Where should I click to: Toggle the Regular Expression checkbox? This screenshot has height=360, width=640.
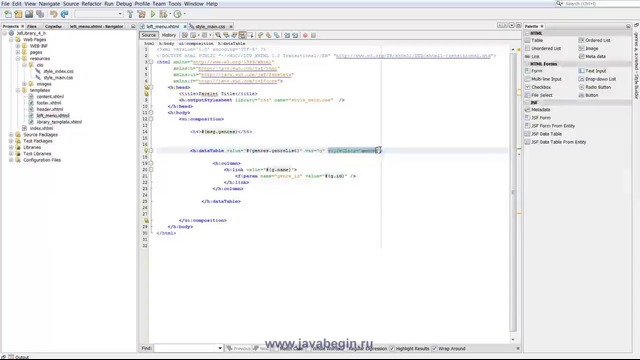(x=345, y=349)
